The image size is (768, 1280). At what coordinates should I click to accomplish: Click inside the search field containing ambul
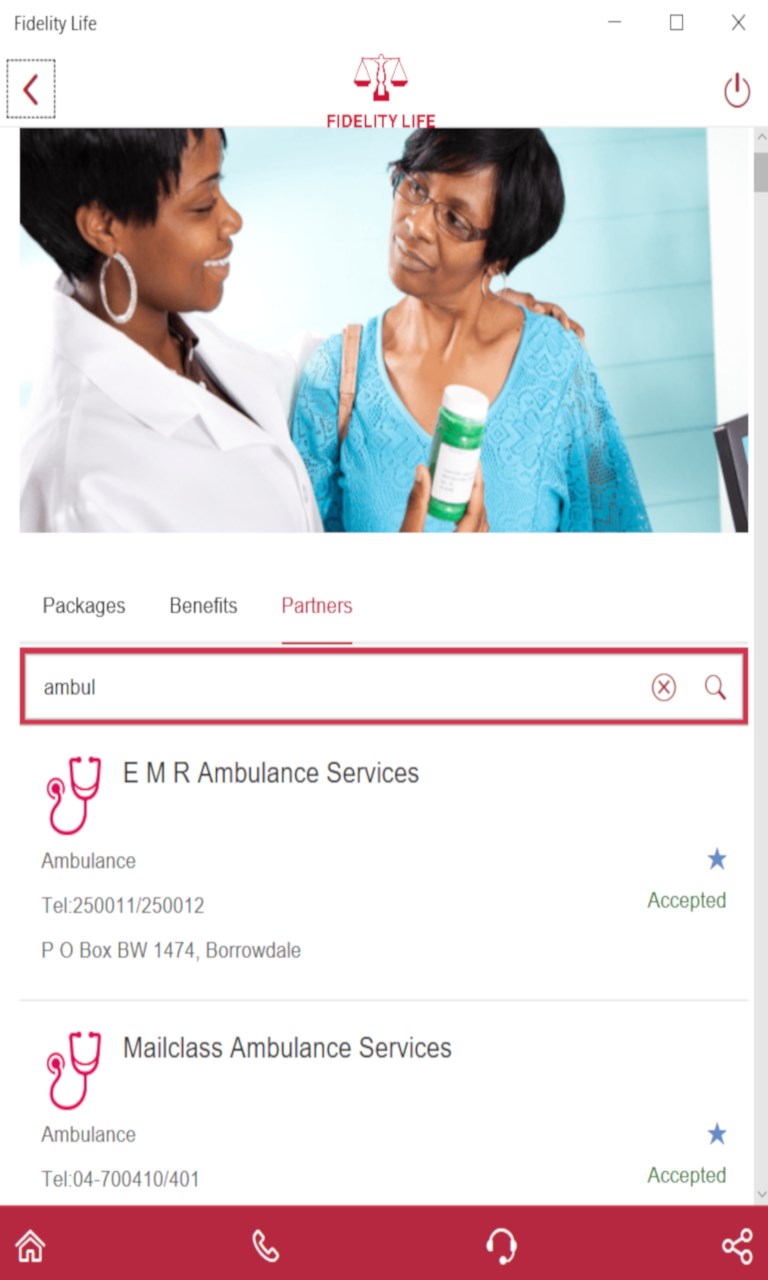(x=340, y=687)
